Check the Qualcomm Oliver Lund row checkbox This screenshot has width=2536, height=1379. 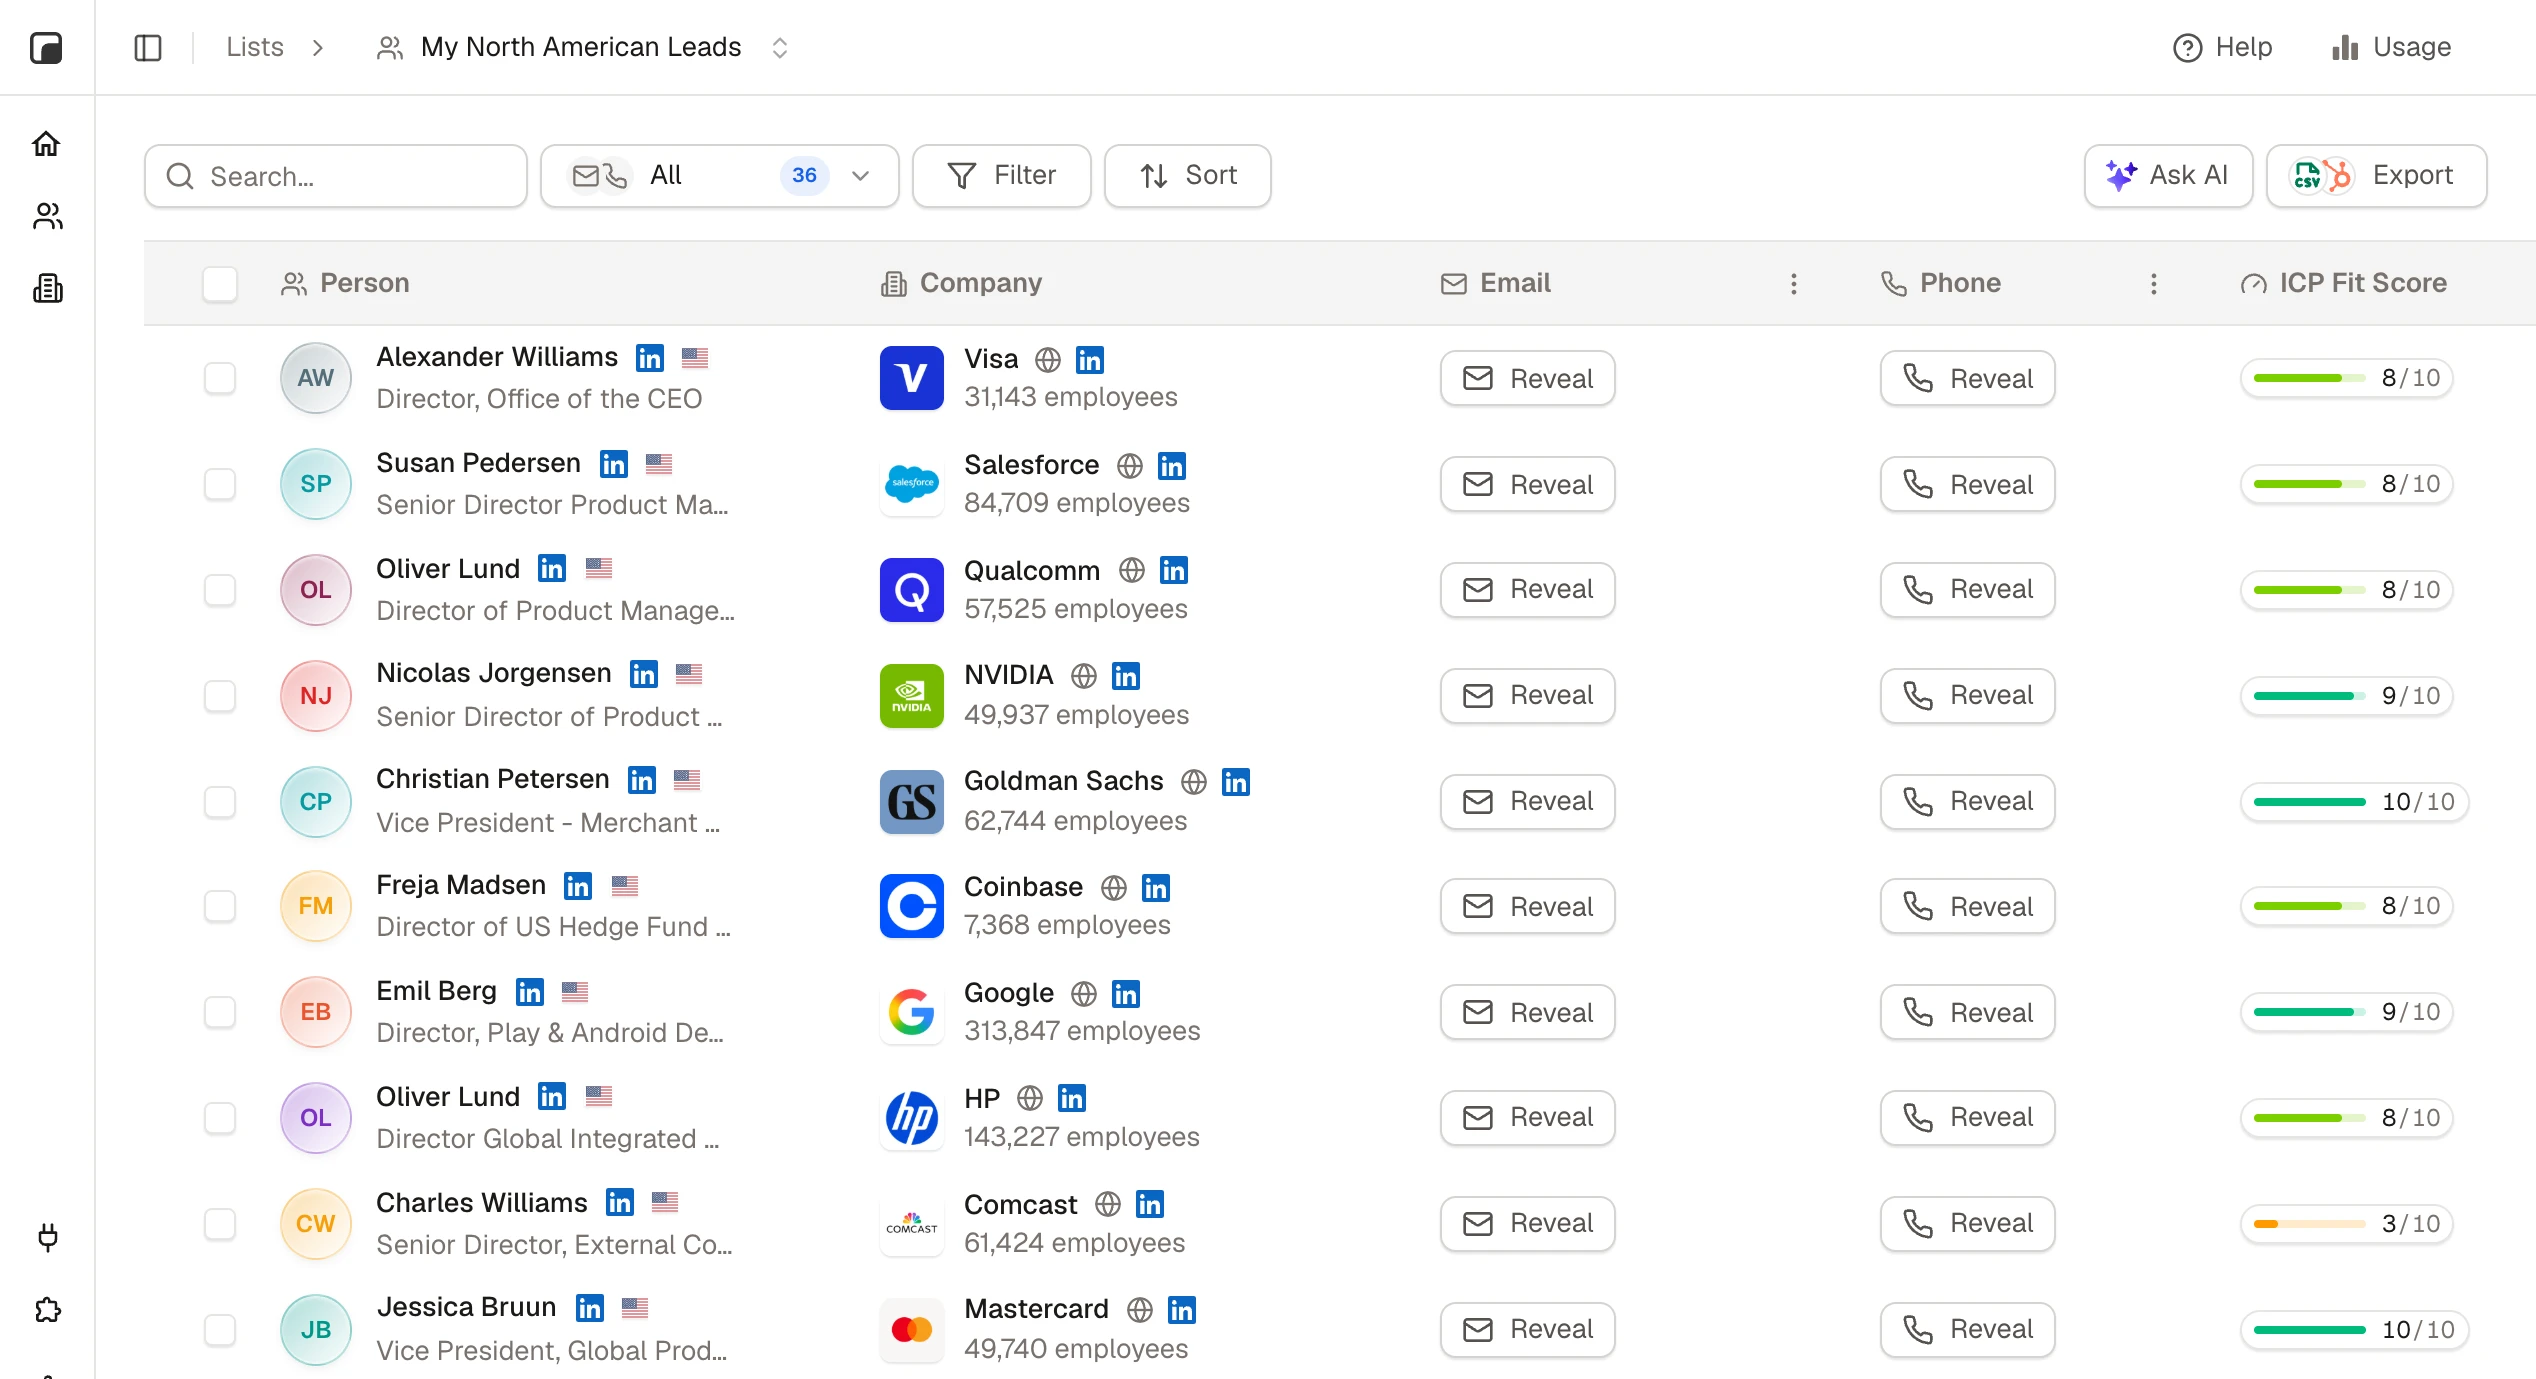coord(220,590)
